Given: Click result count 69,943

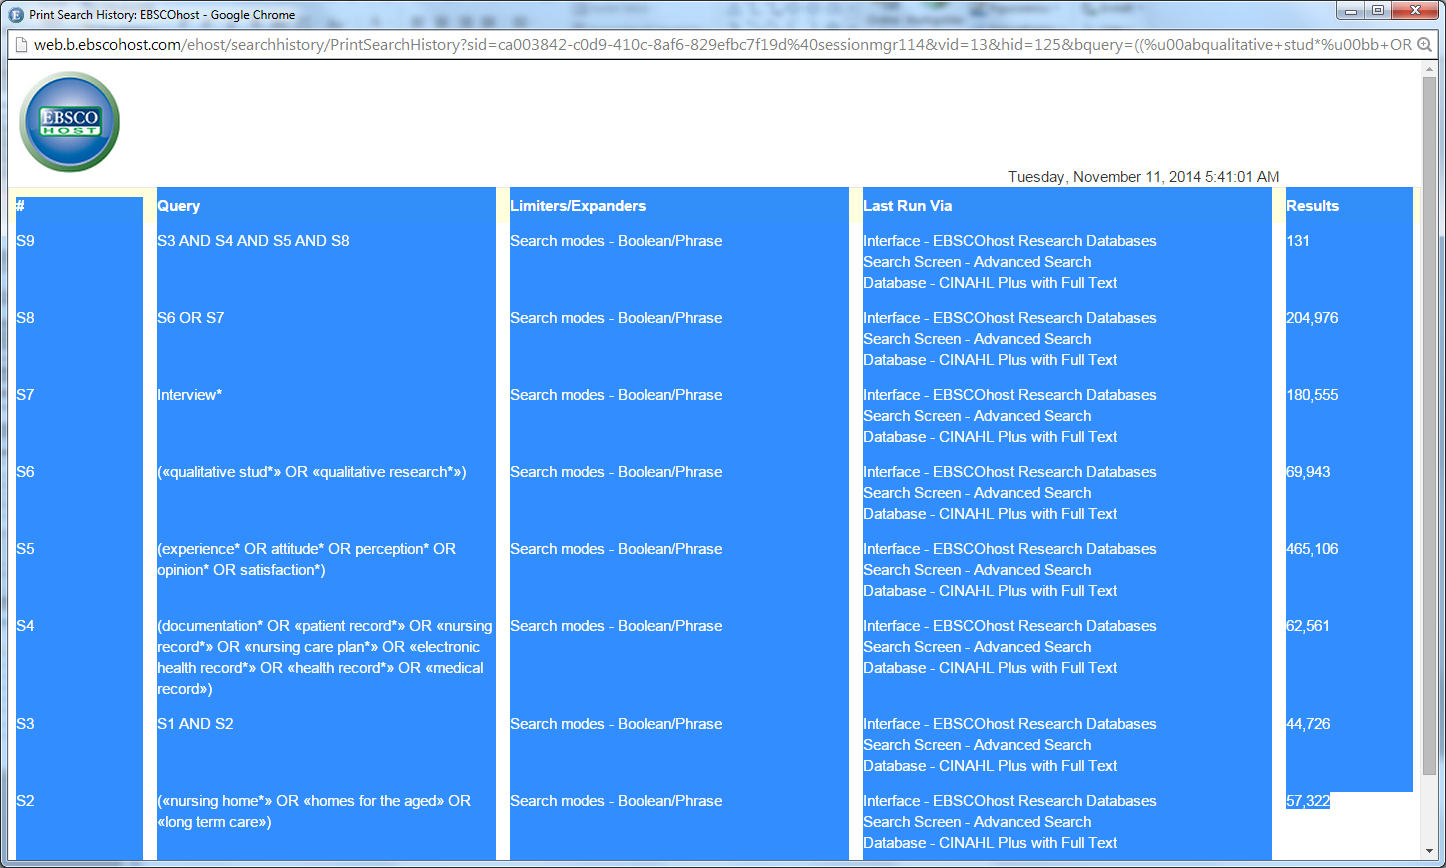Looking at the screenshot, I should click(1308, 472).
